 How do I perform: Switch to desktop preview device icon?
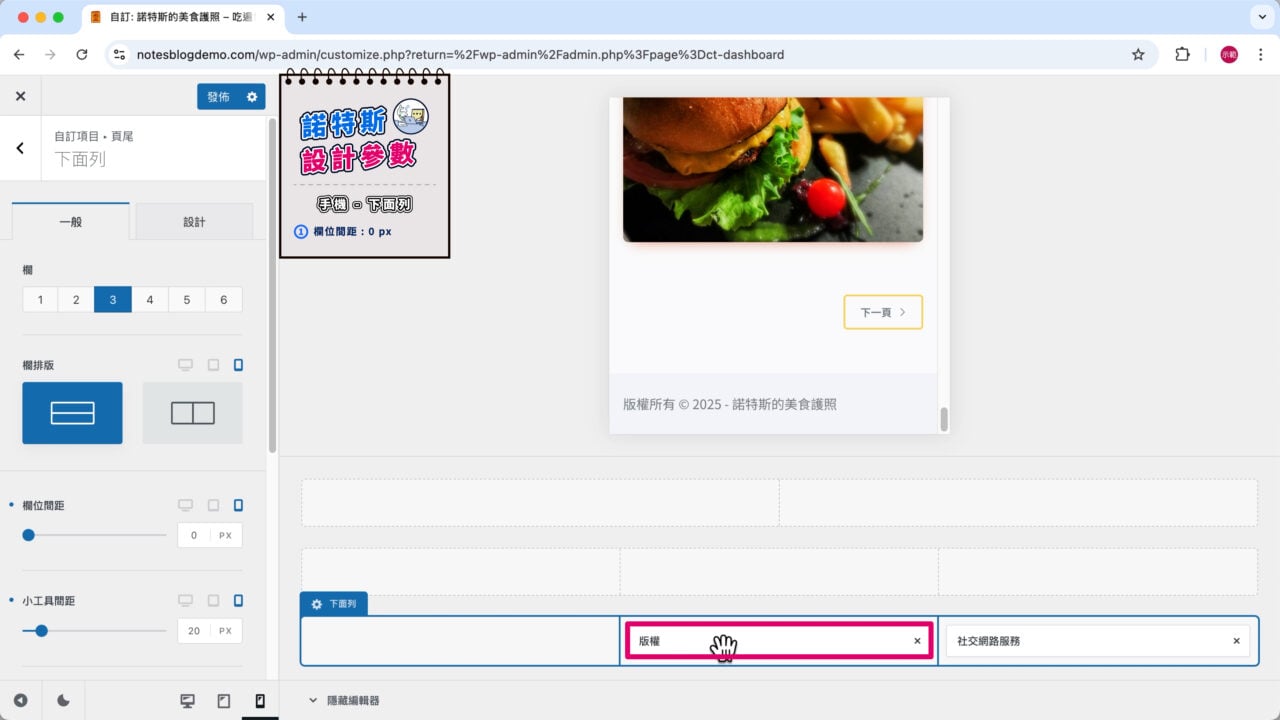pyautogui.click(x=187, y=701)
